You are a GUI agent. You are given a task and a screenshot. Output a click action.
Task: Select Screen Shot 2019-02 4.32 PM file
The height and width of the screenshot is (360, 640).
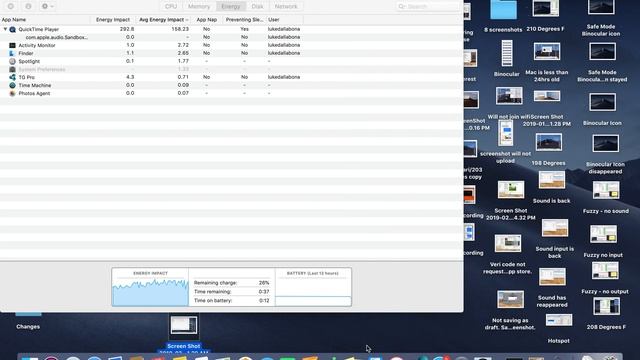coord(511,190)
